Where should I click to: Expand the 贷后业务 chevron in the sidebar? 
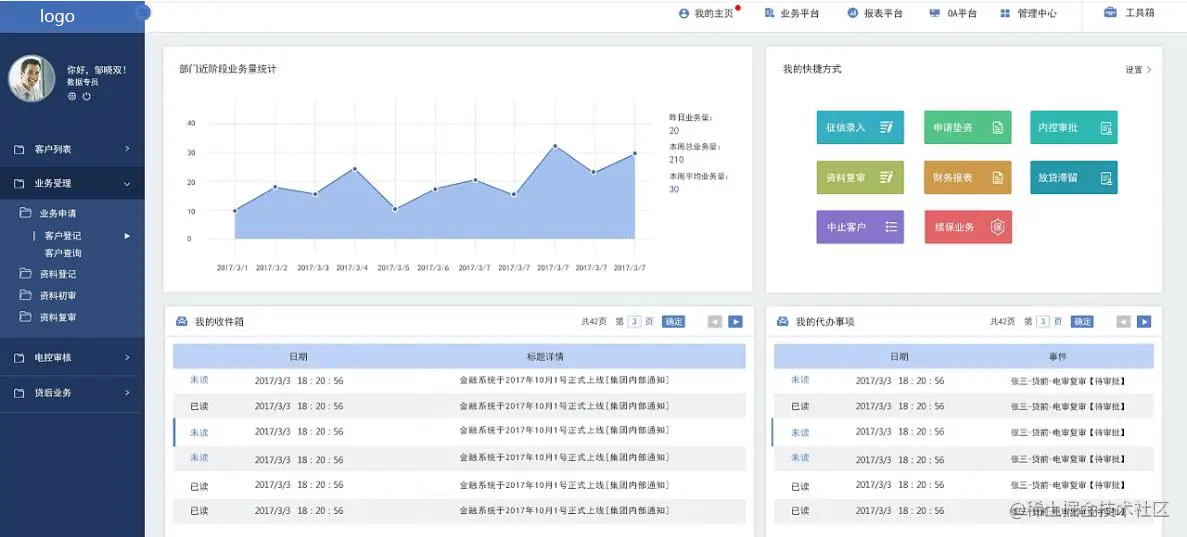click(127, 392)
